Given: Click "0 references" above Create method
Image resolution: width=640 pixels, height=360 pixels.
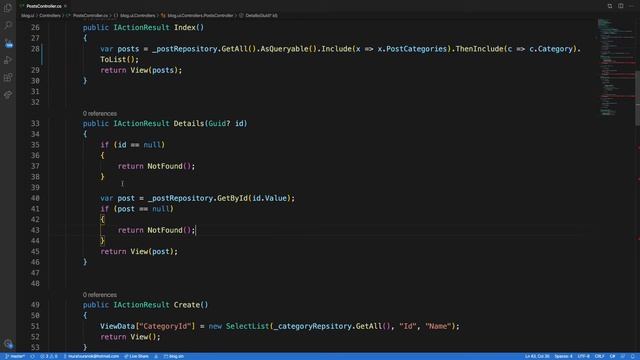Looking at the screenshot, I should (x=100, y=295).
